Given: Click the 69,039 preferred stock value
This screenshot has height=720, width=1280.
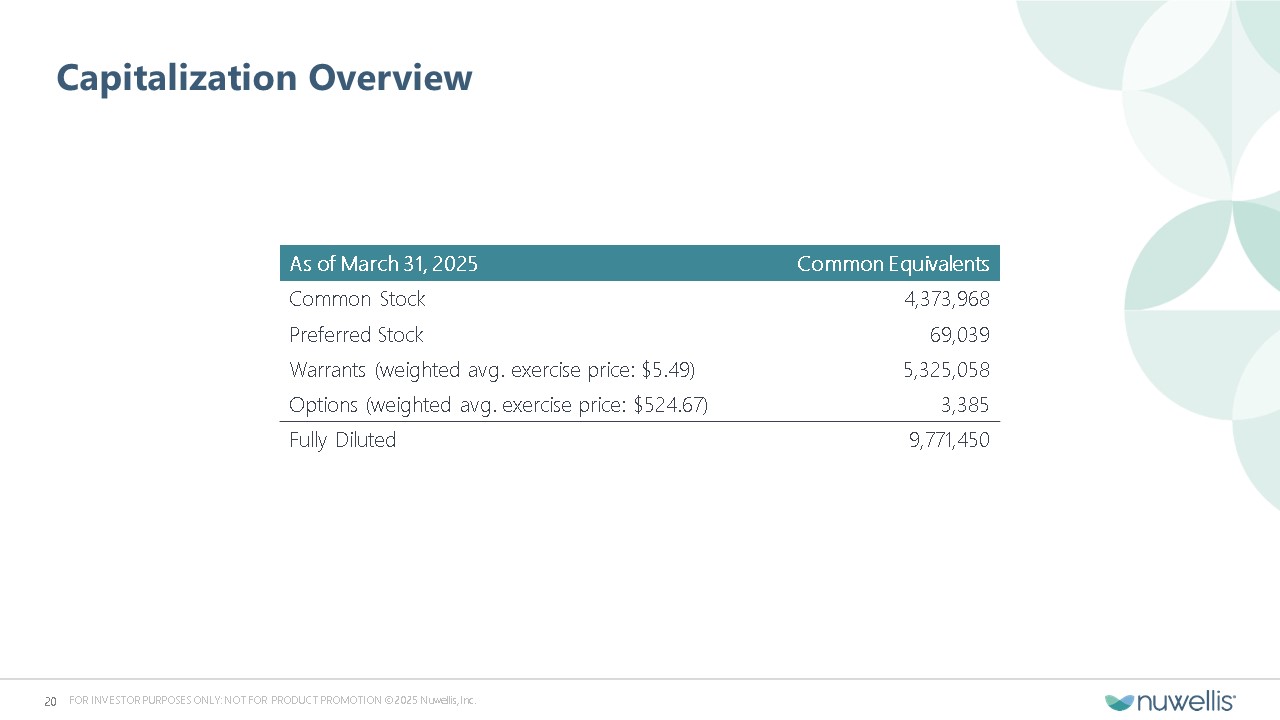Looking at the screenshot, I should (959, 334).
